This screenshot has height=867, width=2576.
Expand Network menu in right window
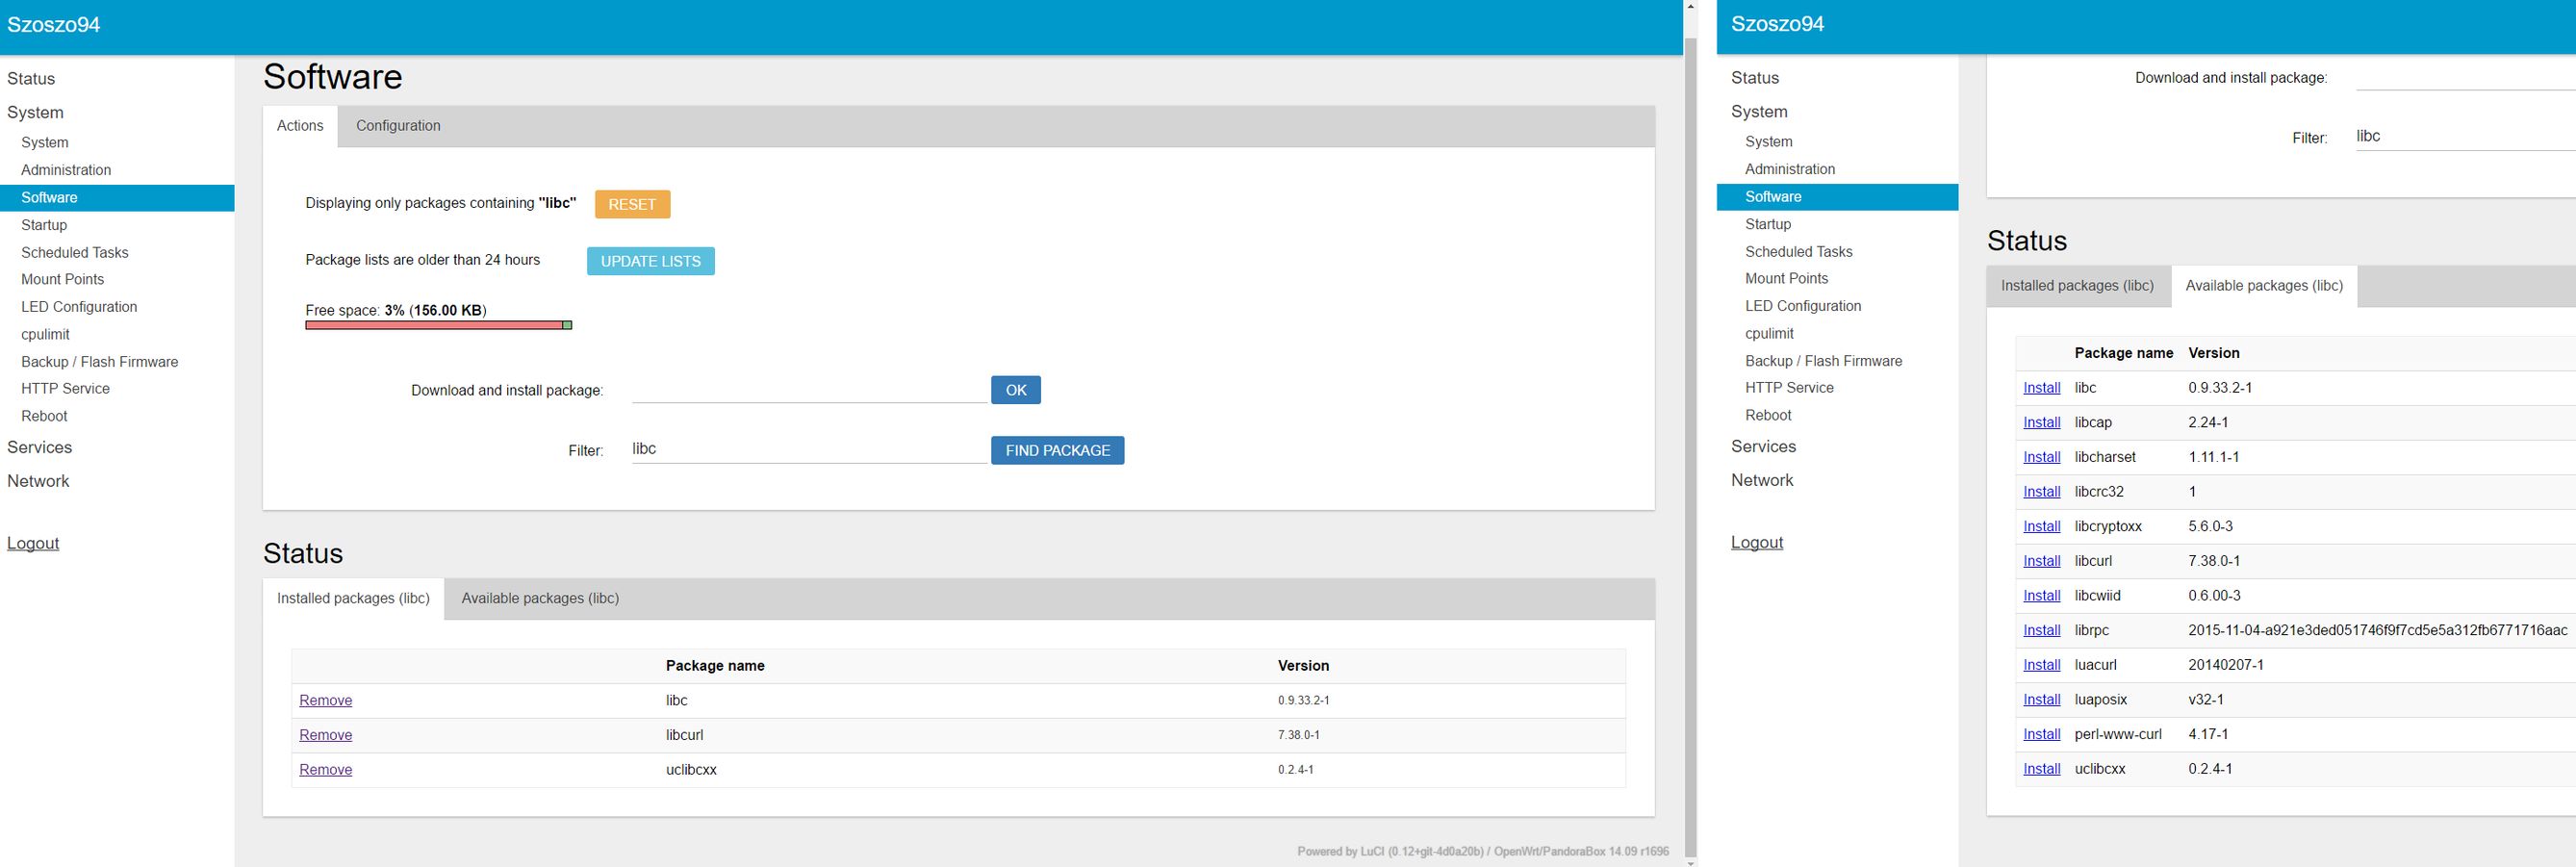point(1762,481)
